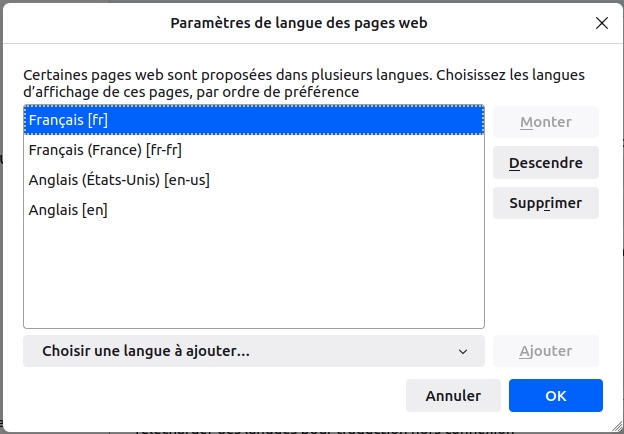The image size is (624, 434).
Task: Click the Monter button
Action: 545,122
